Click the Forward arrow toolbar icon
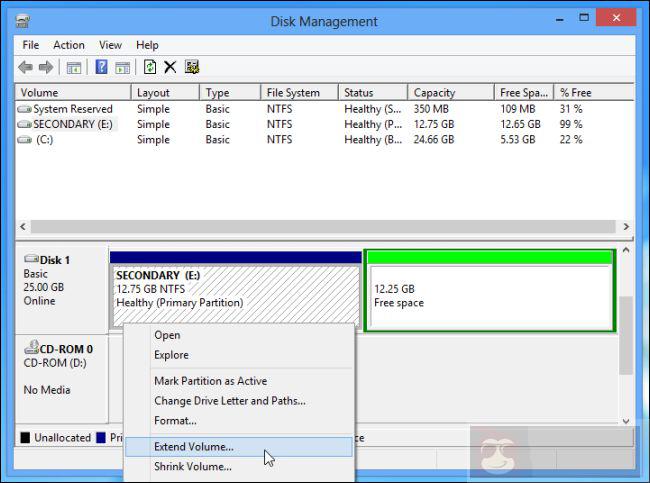Screen dimensions: 650x483 (x=46, y=67)
